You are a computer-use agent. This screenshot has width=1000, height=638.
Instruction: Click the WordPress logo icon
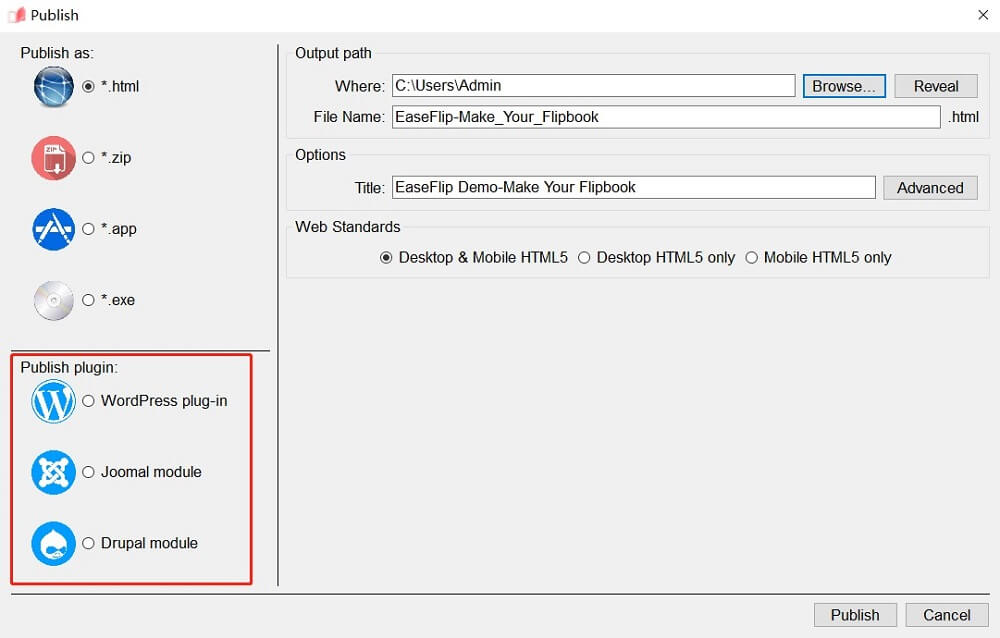(54, 401)
